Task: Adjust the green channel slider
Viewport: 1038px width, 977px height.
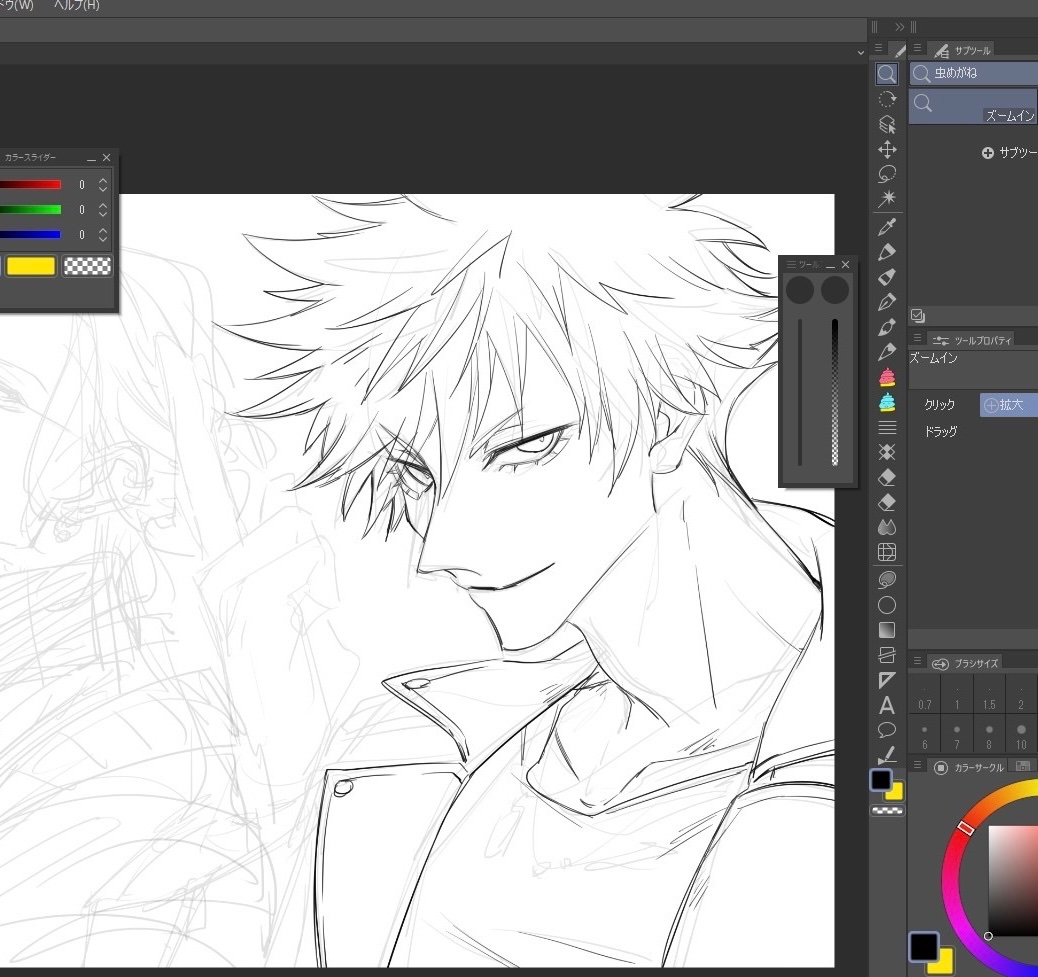Action: 30,210
